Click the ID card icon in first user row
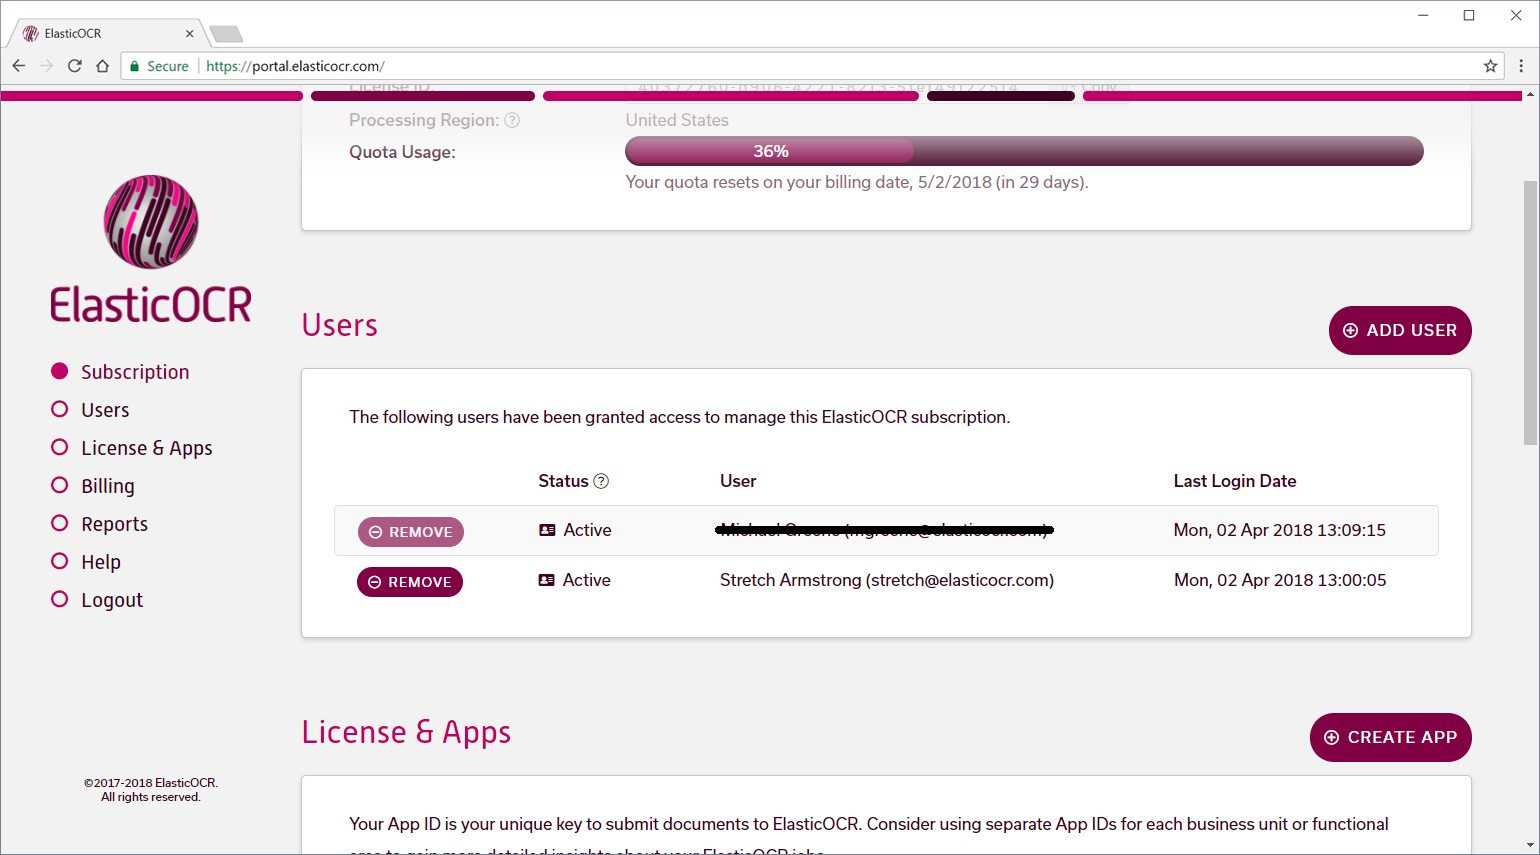Screen dimensions: 1540x855 [x=547, y=530]
